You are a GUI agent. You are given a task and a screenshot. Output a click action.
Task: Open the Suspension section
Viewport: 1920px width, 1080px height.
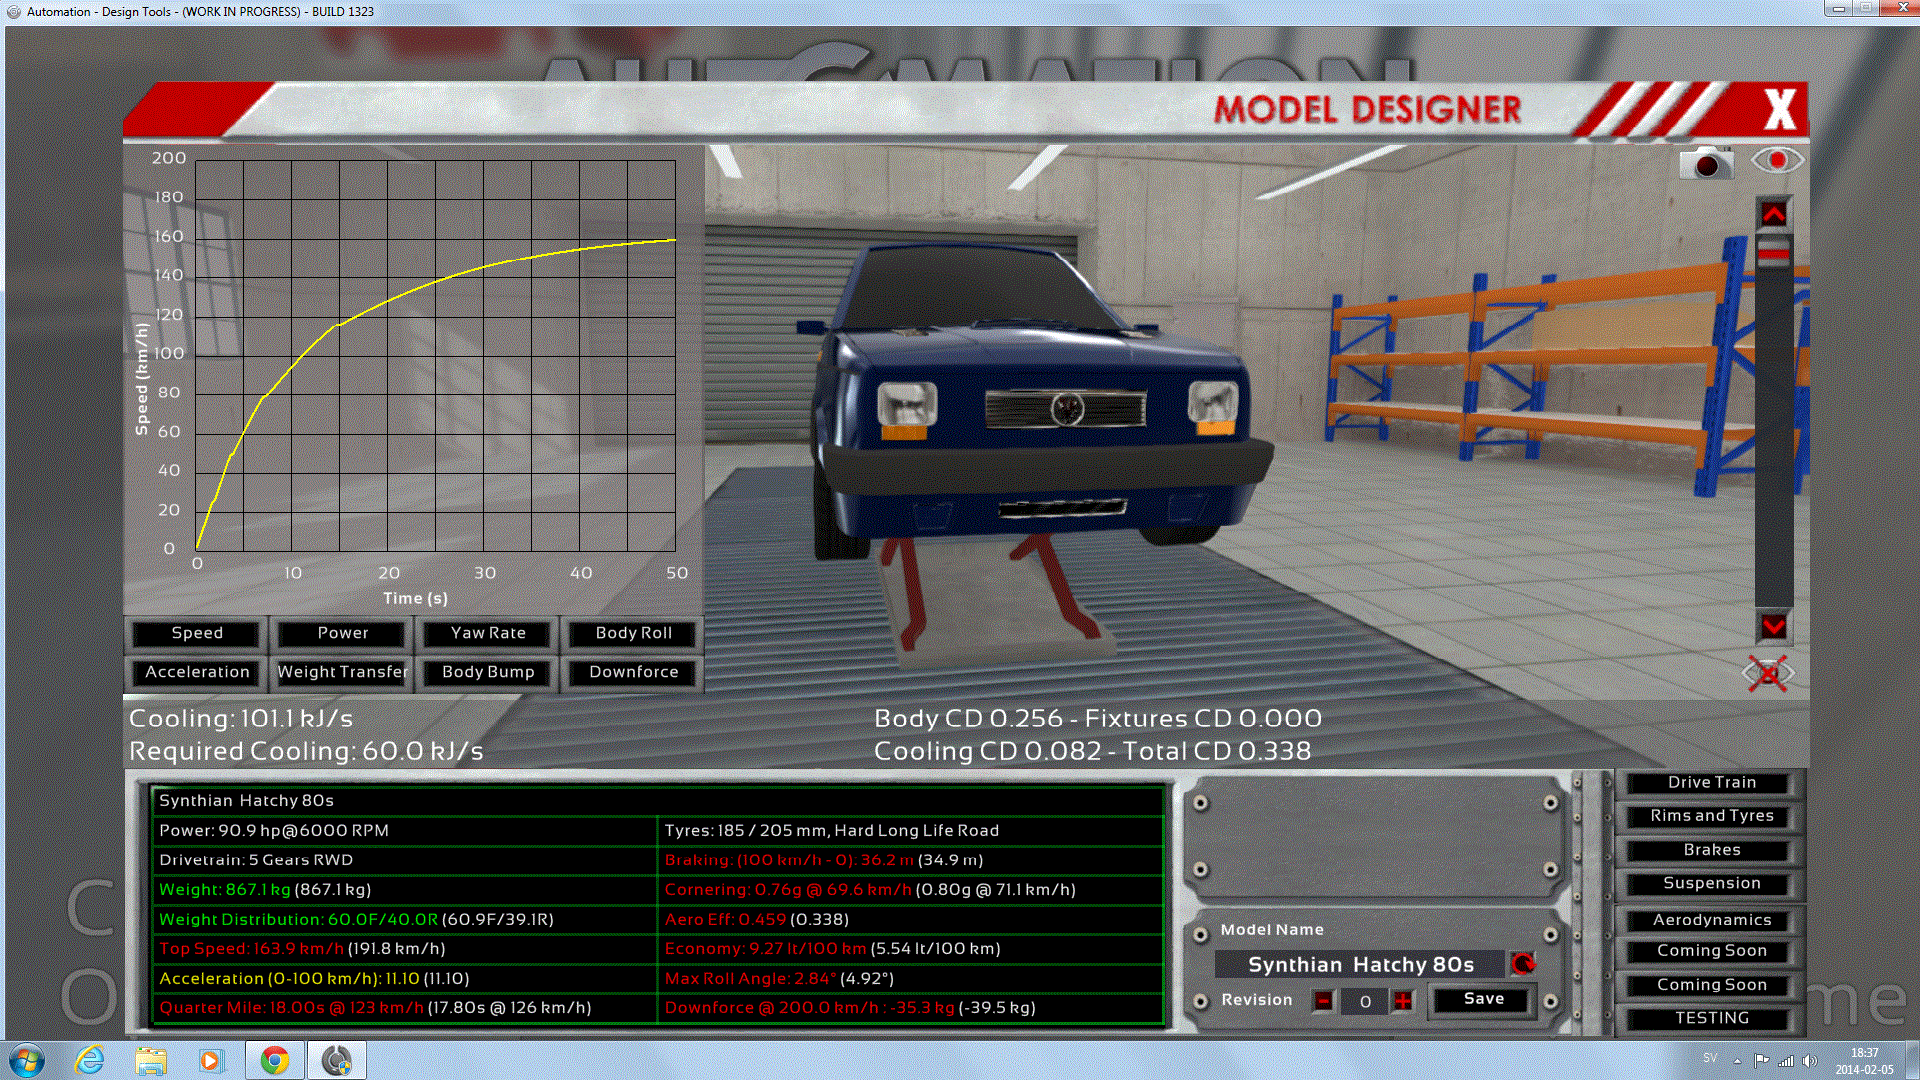[1711, 883]
